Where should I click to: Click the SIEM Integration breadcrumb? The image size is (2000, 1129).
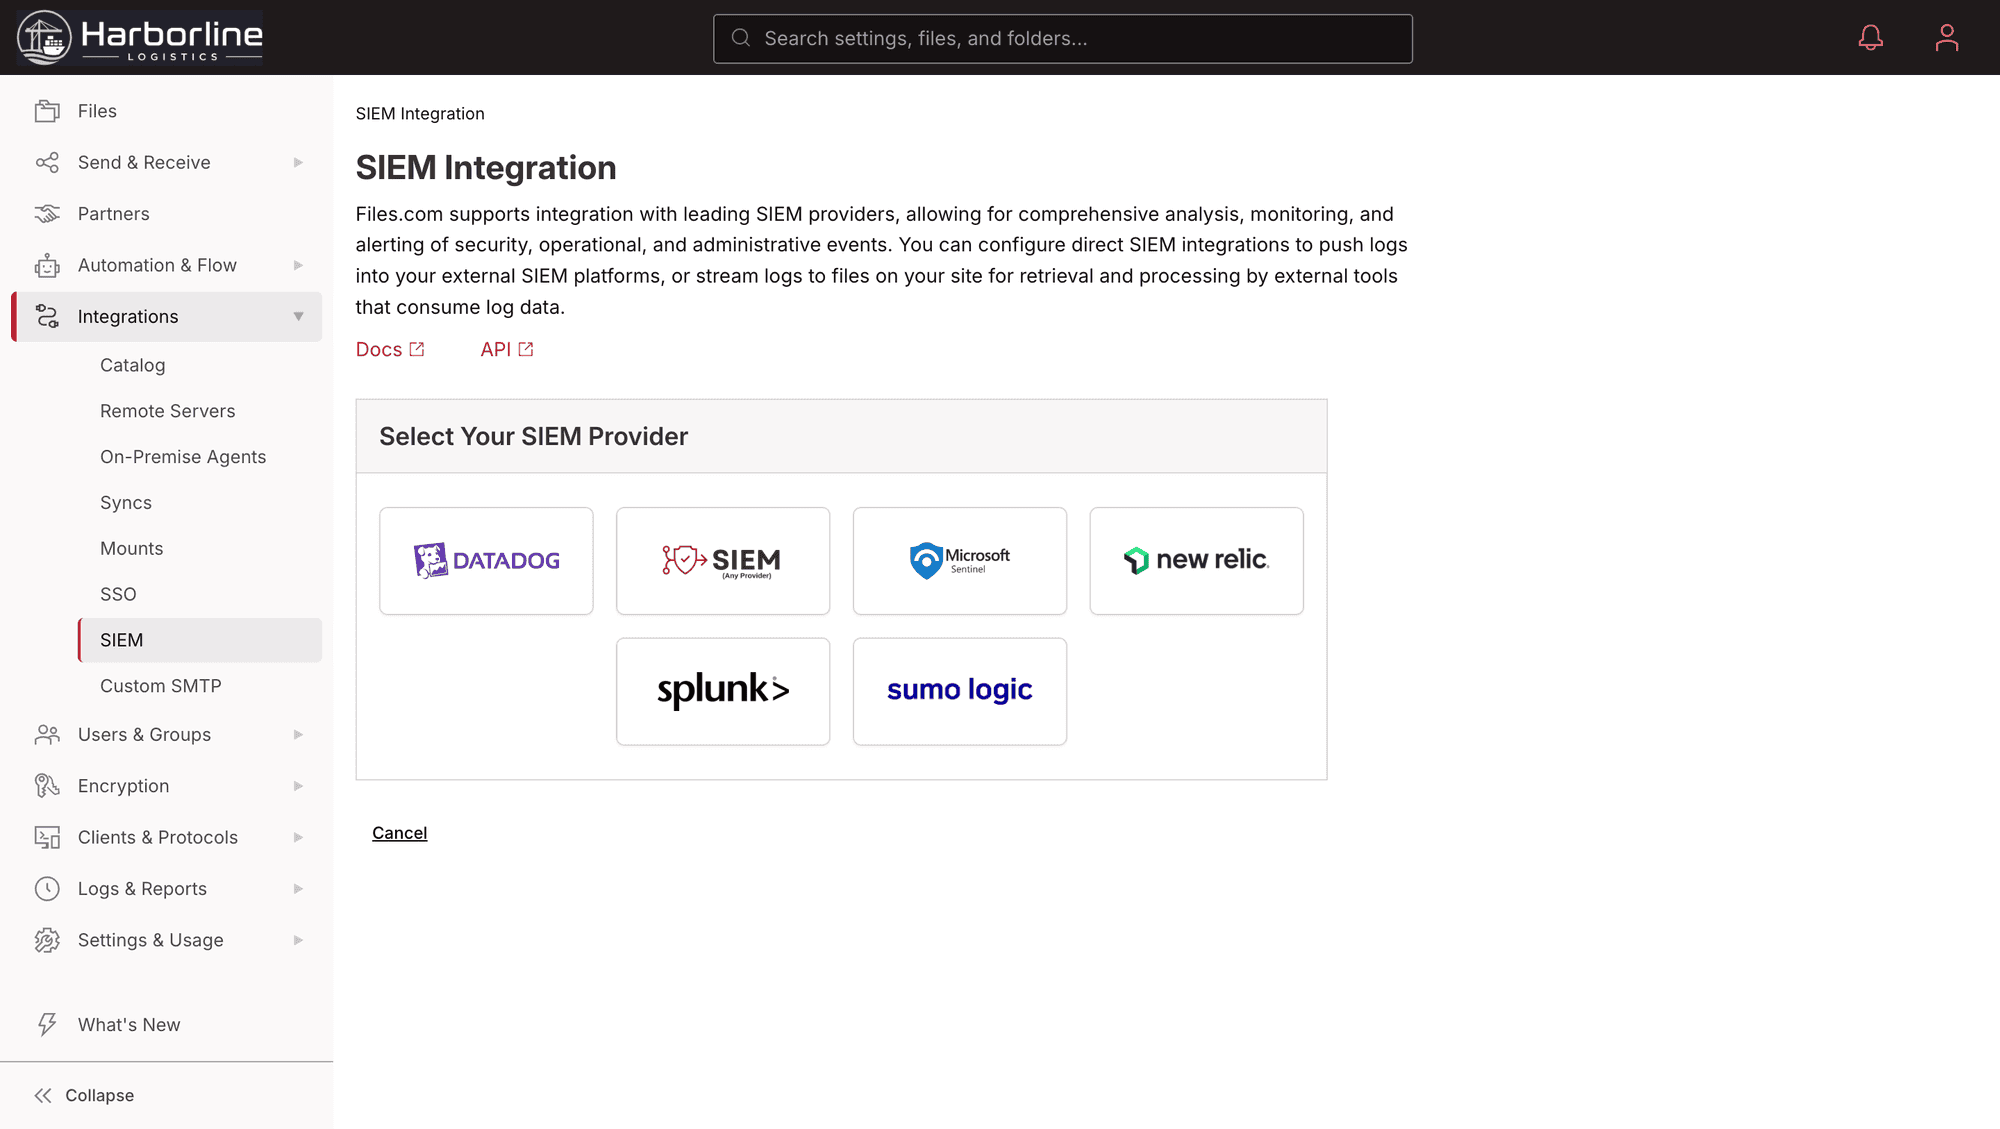click(420, 114)
